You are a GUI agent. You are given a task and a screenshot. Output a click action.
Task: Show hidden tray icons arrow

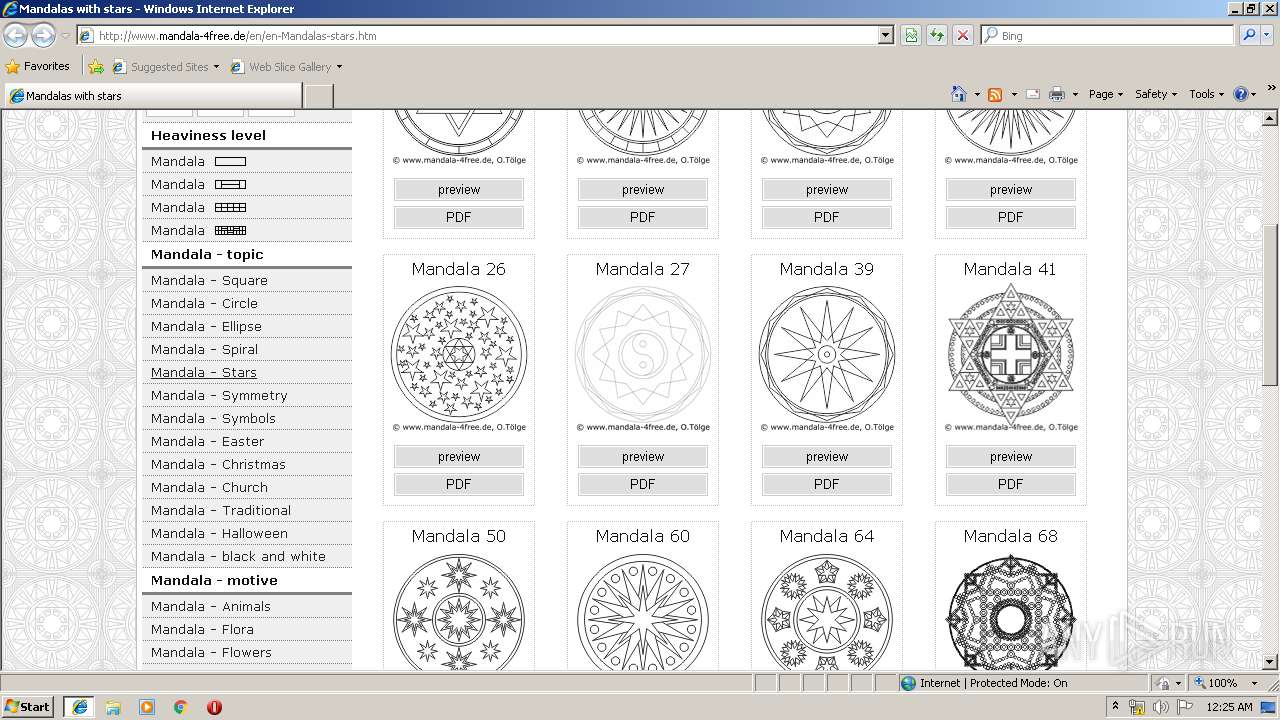(1115, 707)
